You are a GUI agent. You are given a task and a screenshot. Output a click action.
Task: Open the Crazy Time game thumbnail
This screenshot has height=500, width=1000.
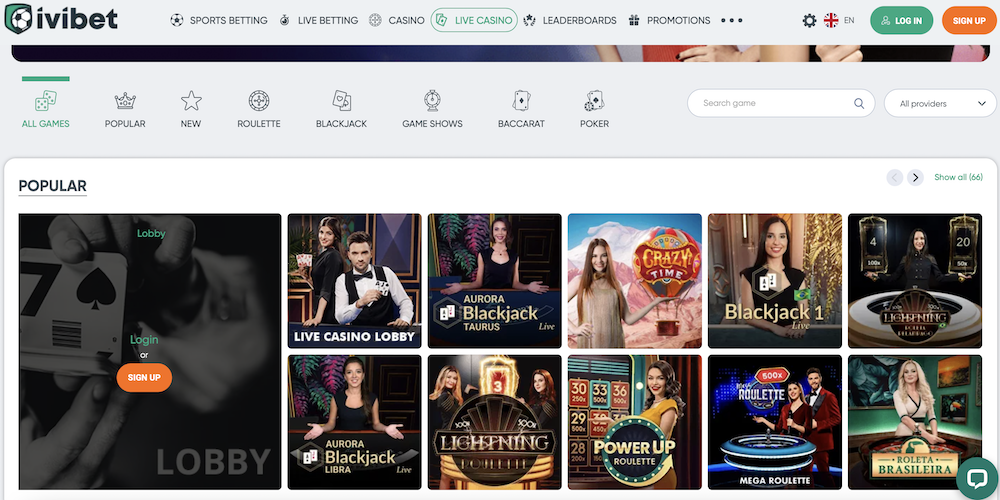pyautogui.click(x=634, y=281)
